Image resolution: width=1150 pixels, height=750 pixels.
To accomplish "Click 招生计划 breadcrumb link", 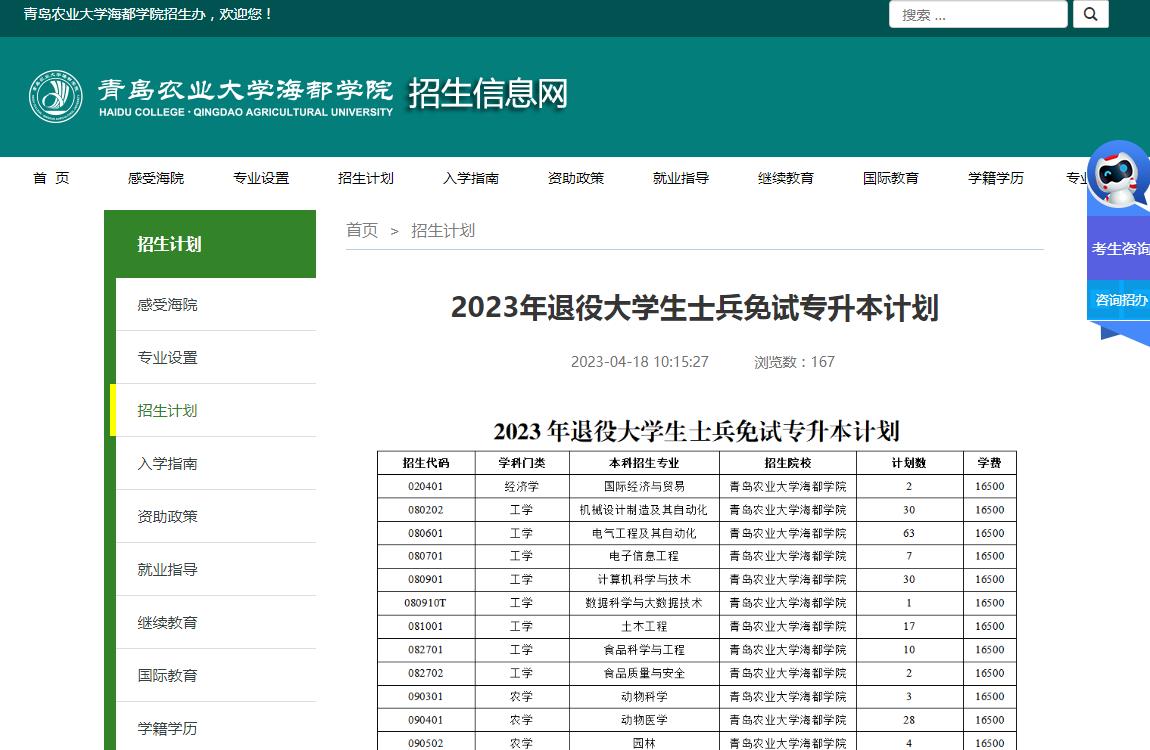I will tap(443, 230).
